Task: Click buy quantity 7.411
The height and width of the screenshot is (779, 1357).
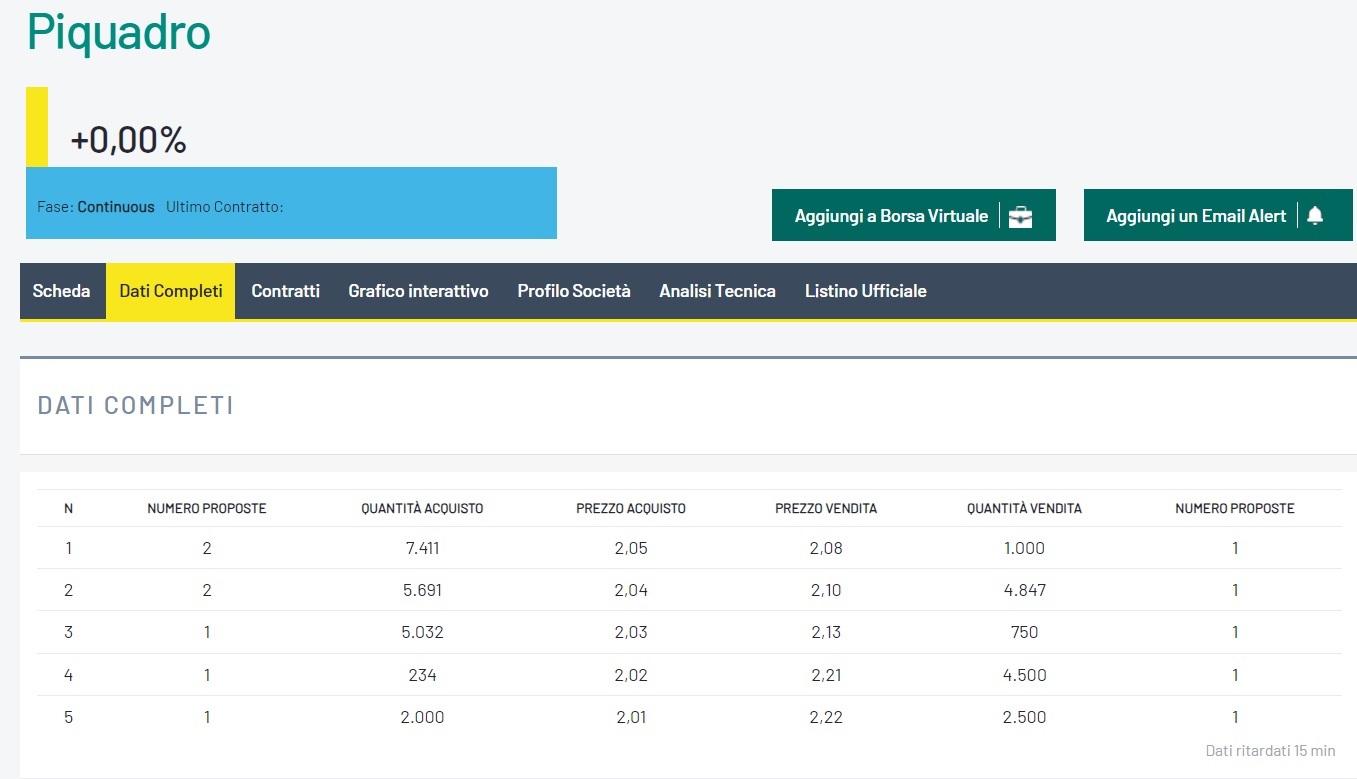Action: pyautogui.click(x=422, y=548)
